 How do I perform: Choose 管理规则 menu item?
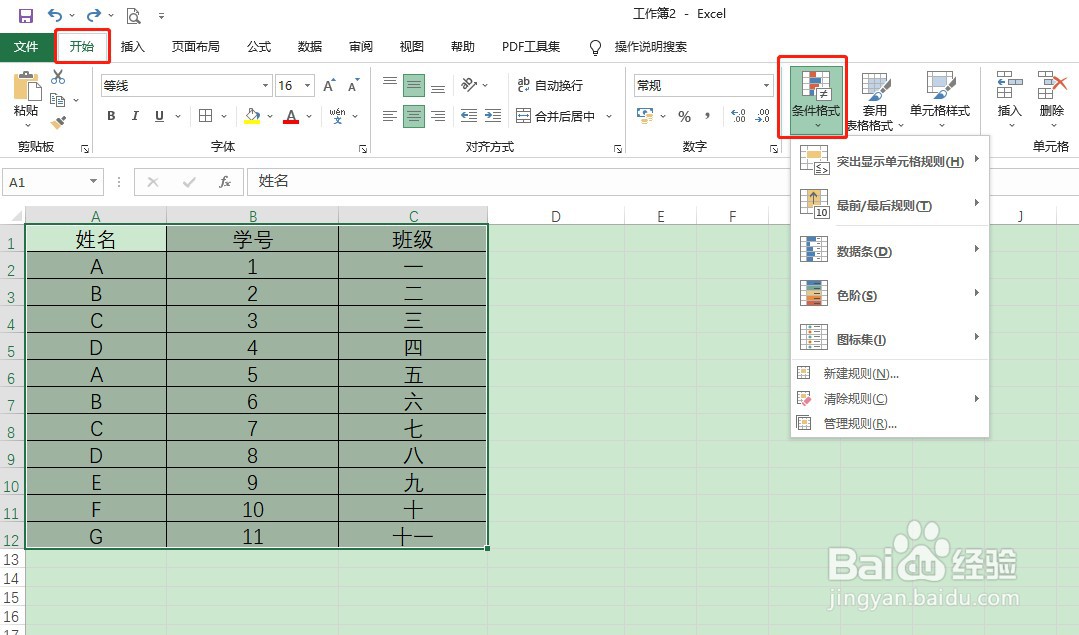click(890, 423)
